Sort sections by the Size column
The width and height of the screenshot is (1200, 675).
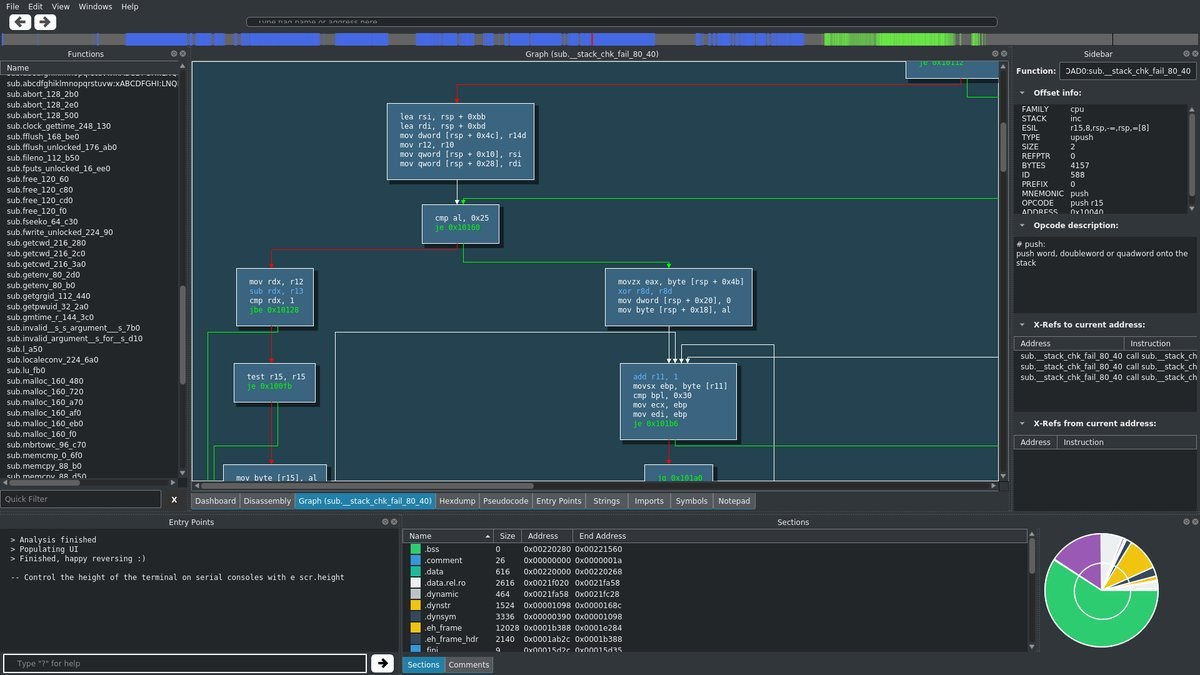pyautogui.click(x=507, y=536)
